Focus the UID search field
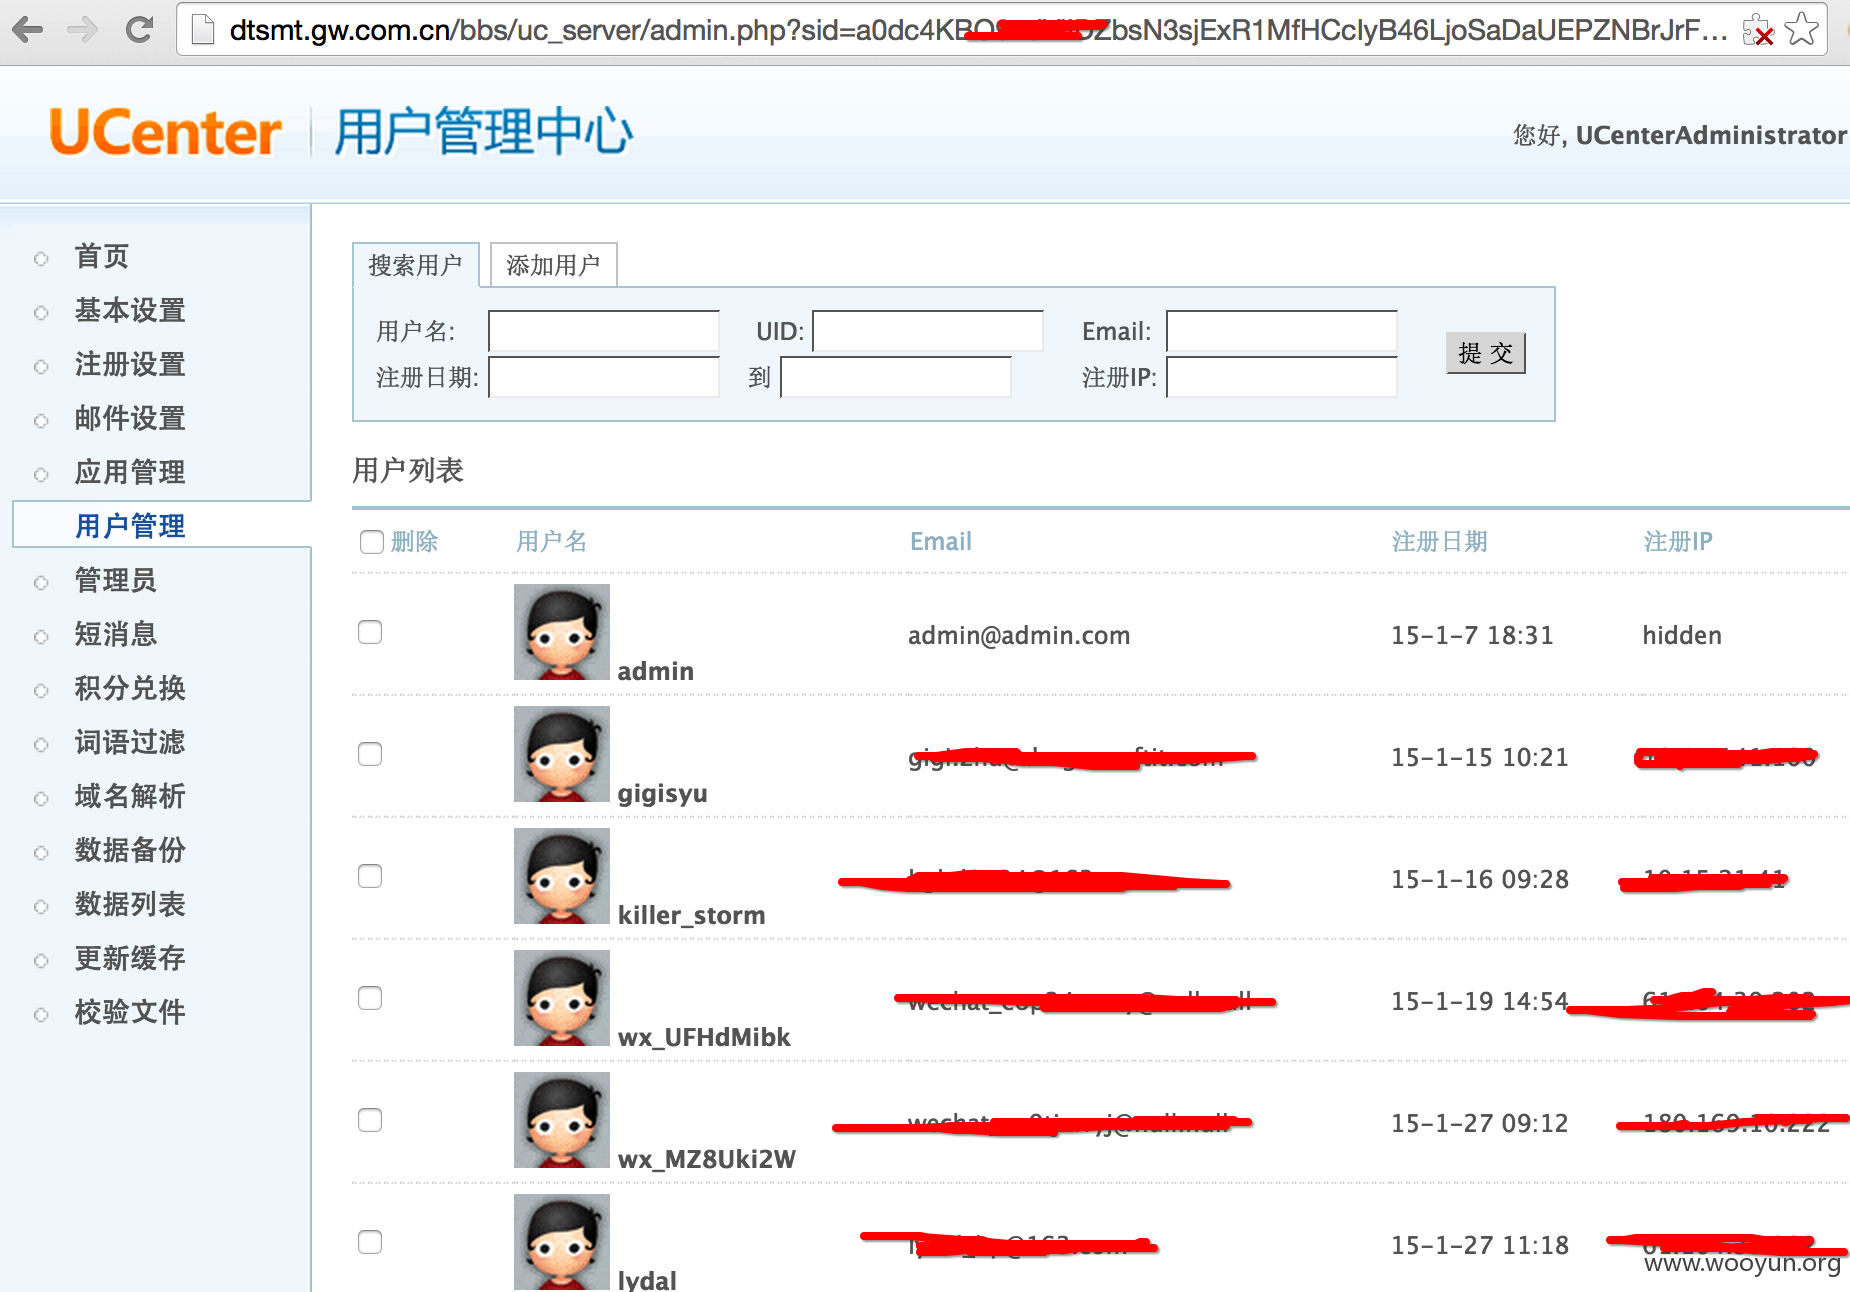 click(928, 331)
